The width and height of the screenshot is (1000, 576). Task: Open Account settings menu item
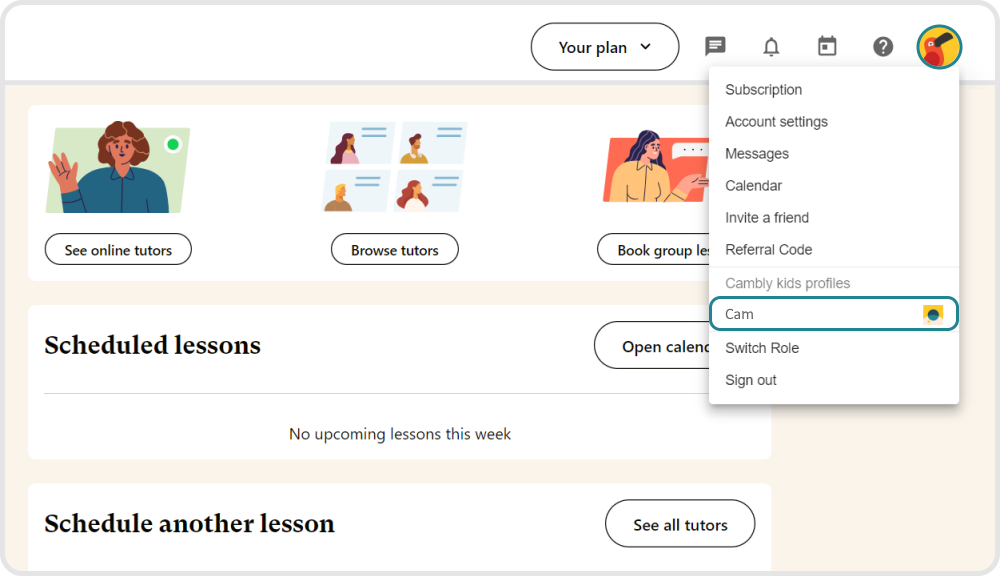point(776,122)
